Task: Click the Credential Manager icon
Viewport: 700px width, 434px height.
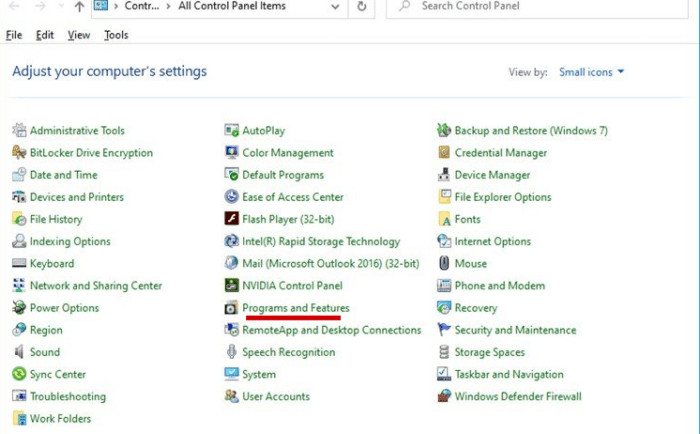Action: tap(444, 152)
